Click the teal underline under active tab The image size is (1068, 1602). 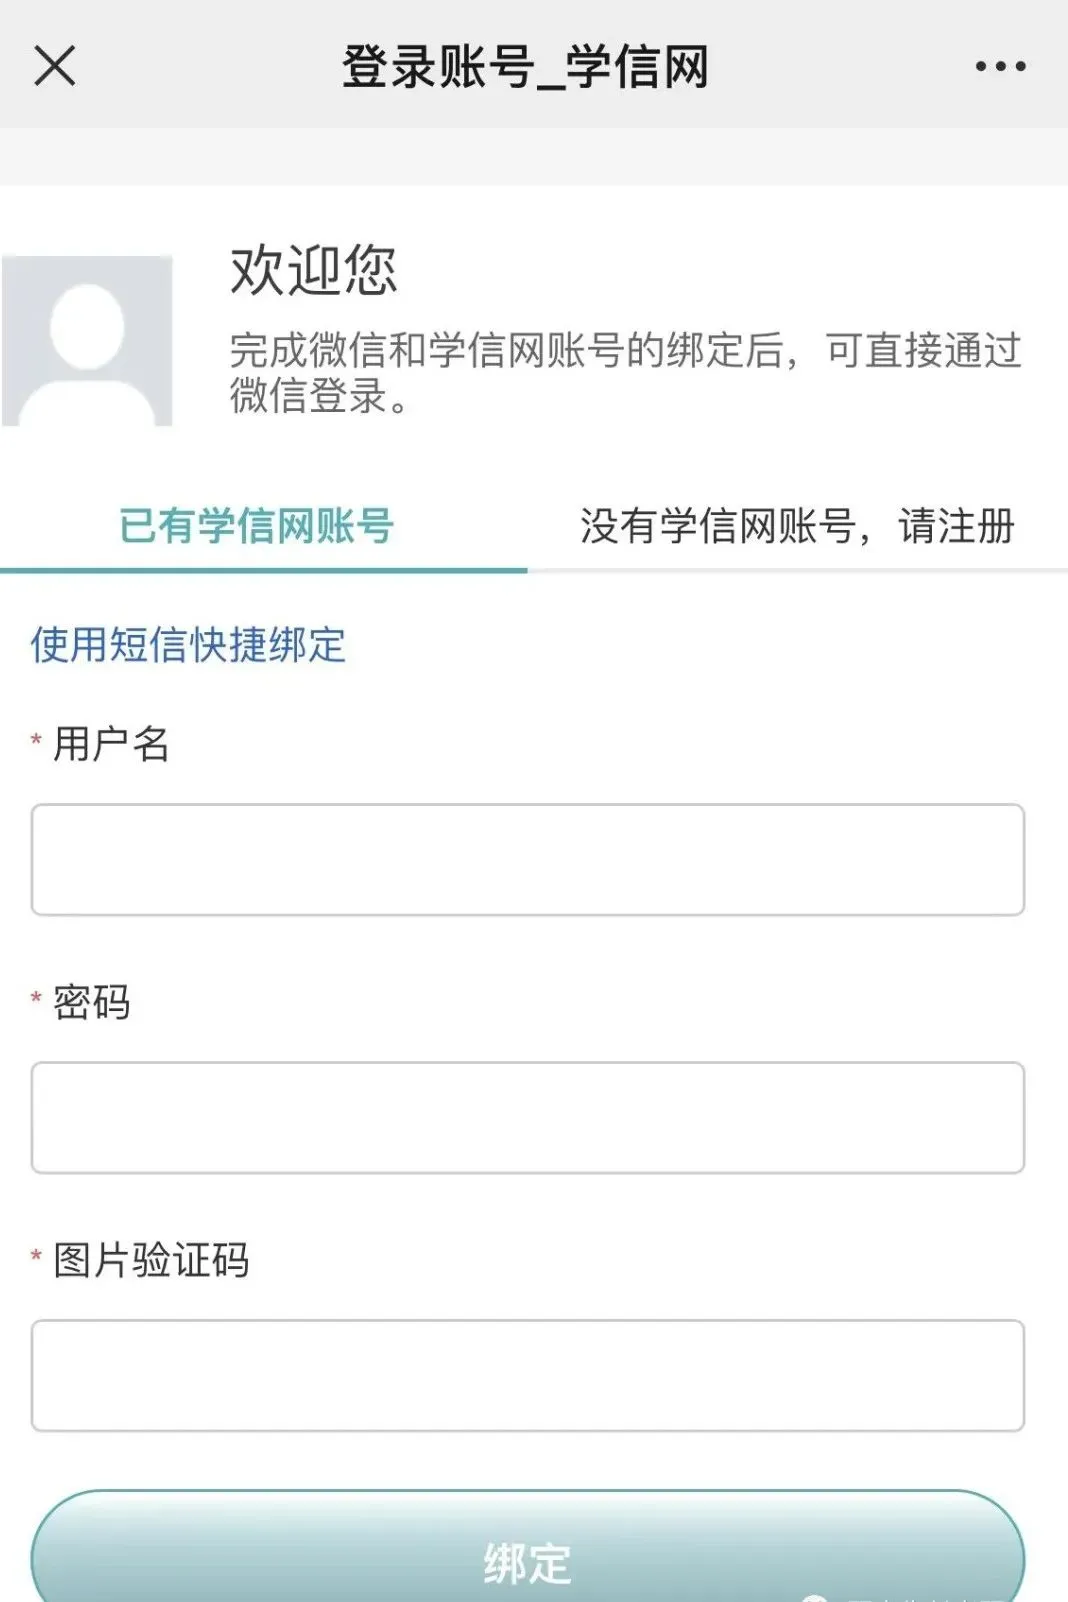point(263,570)
